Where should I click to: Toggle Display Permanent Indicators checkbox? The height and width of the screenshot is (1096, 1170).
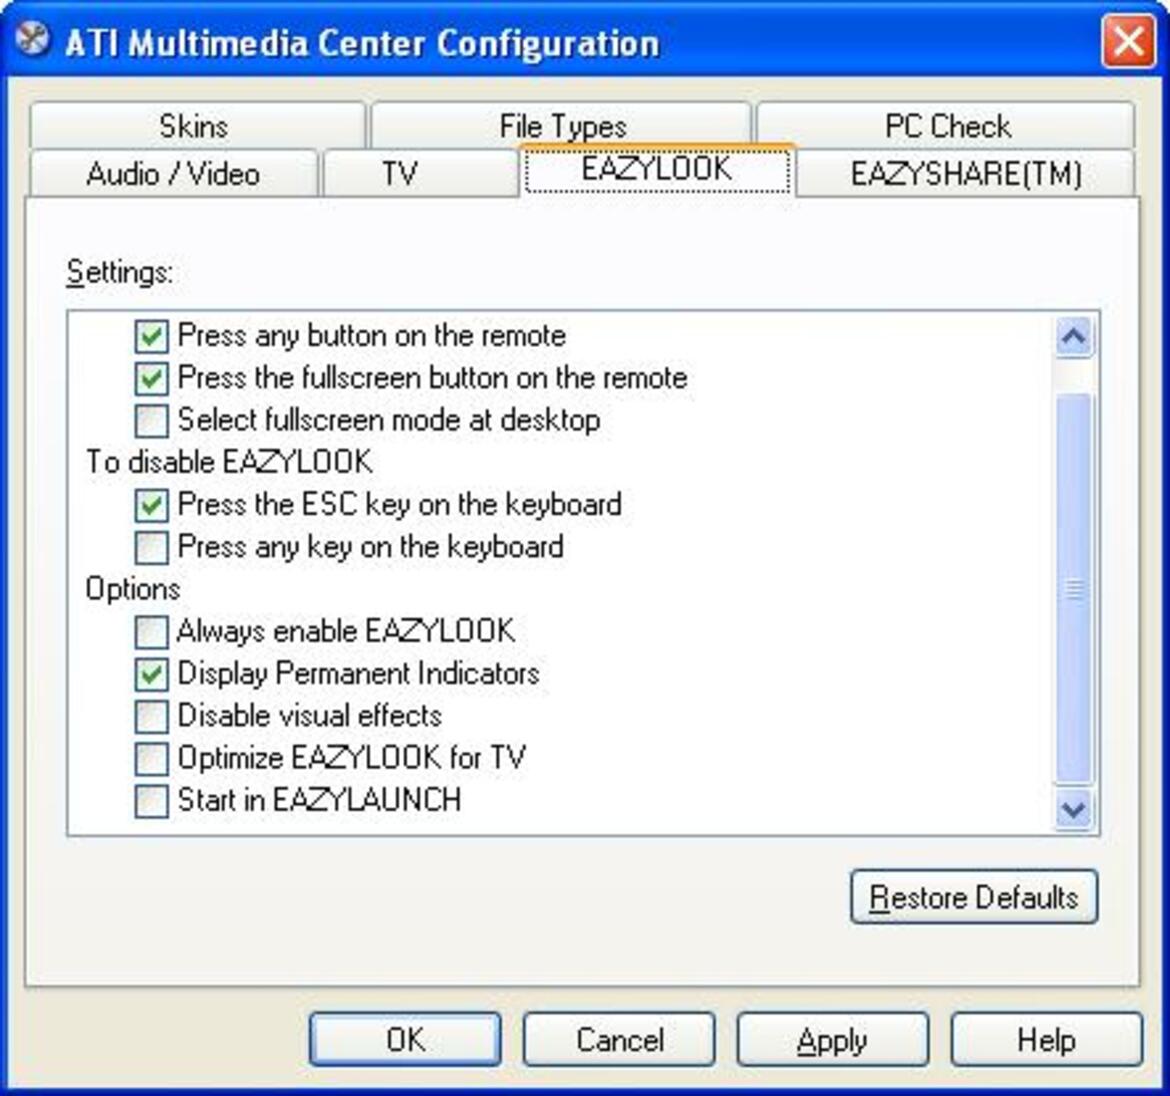click(151, 674)
